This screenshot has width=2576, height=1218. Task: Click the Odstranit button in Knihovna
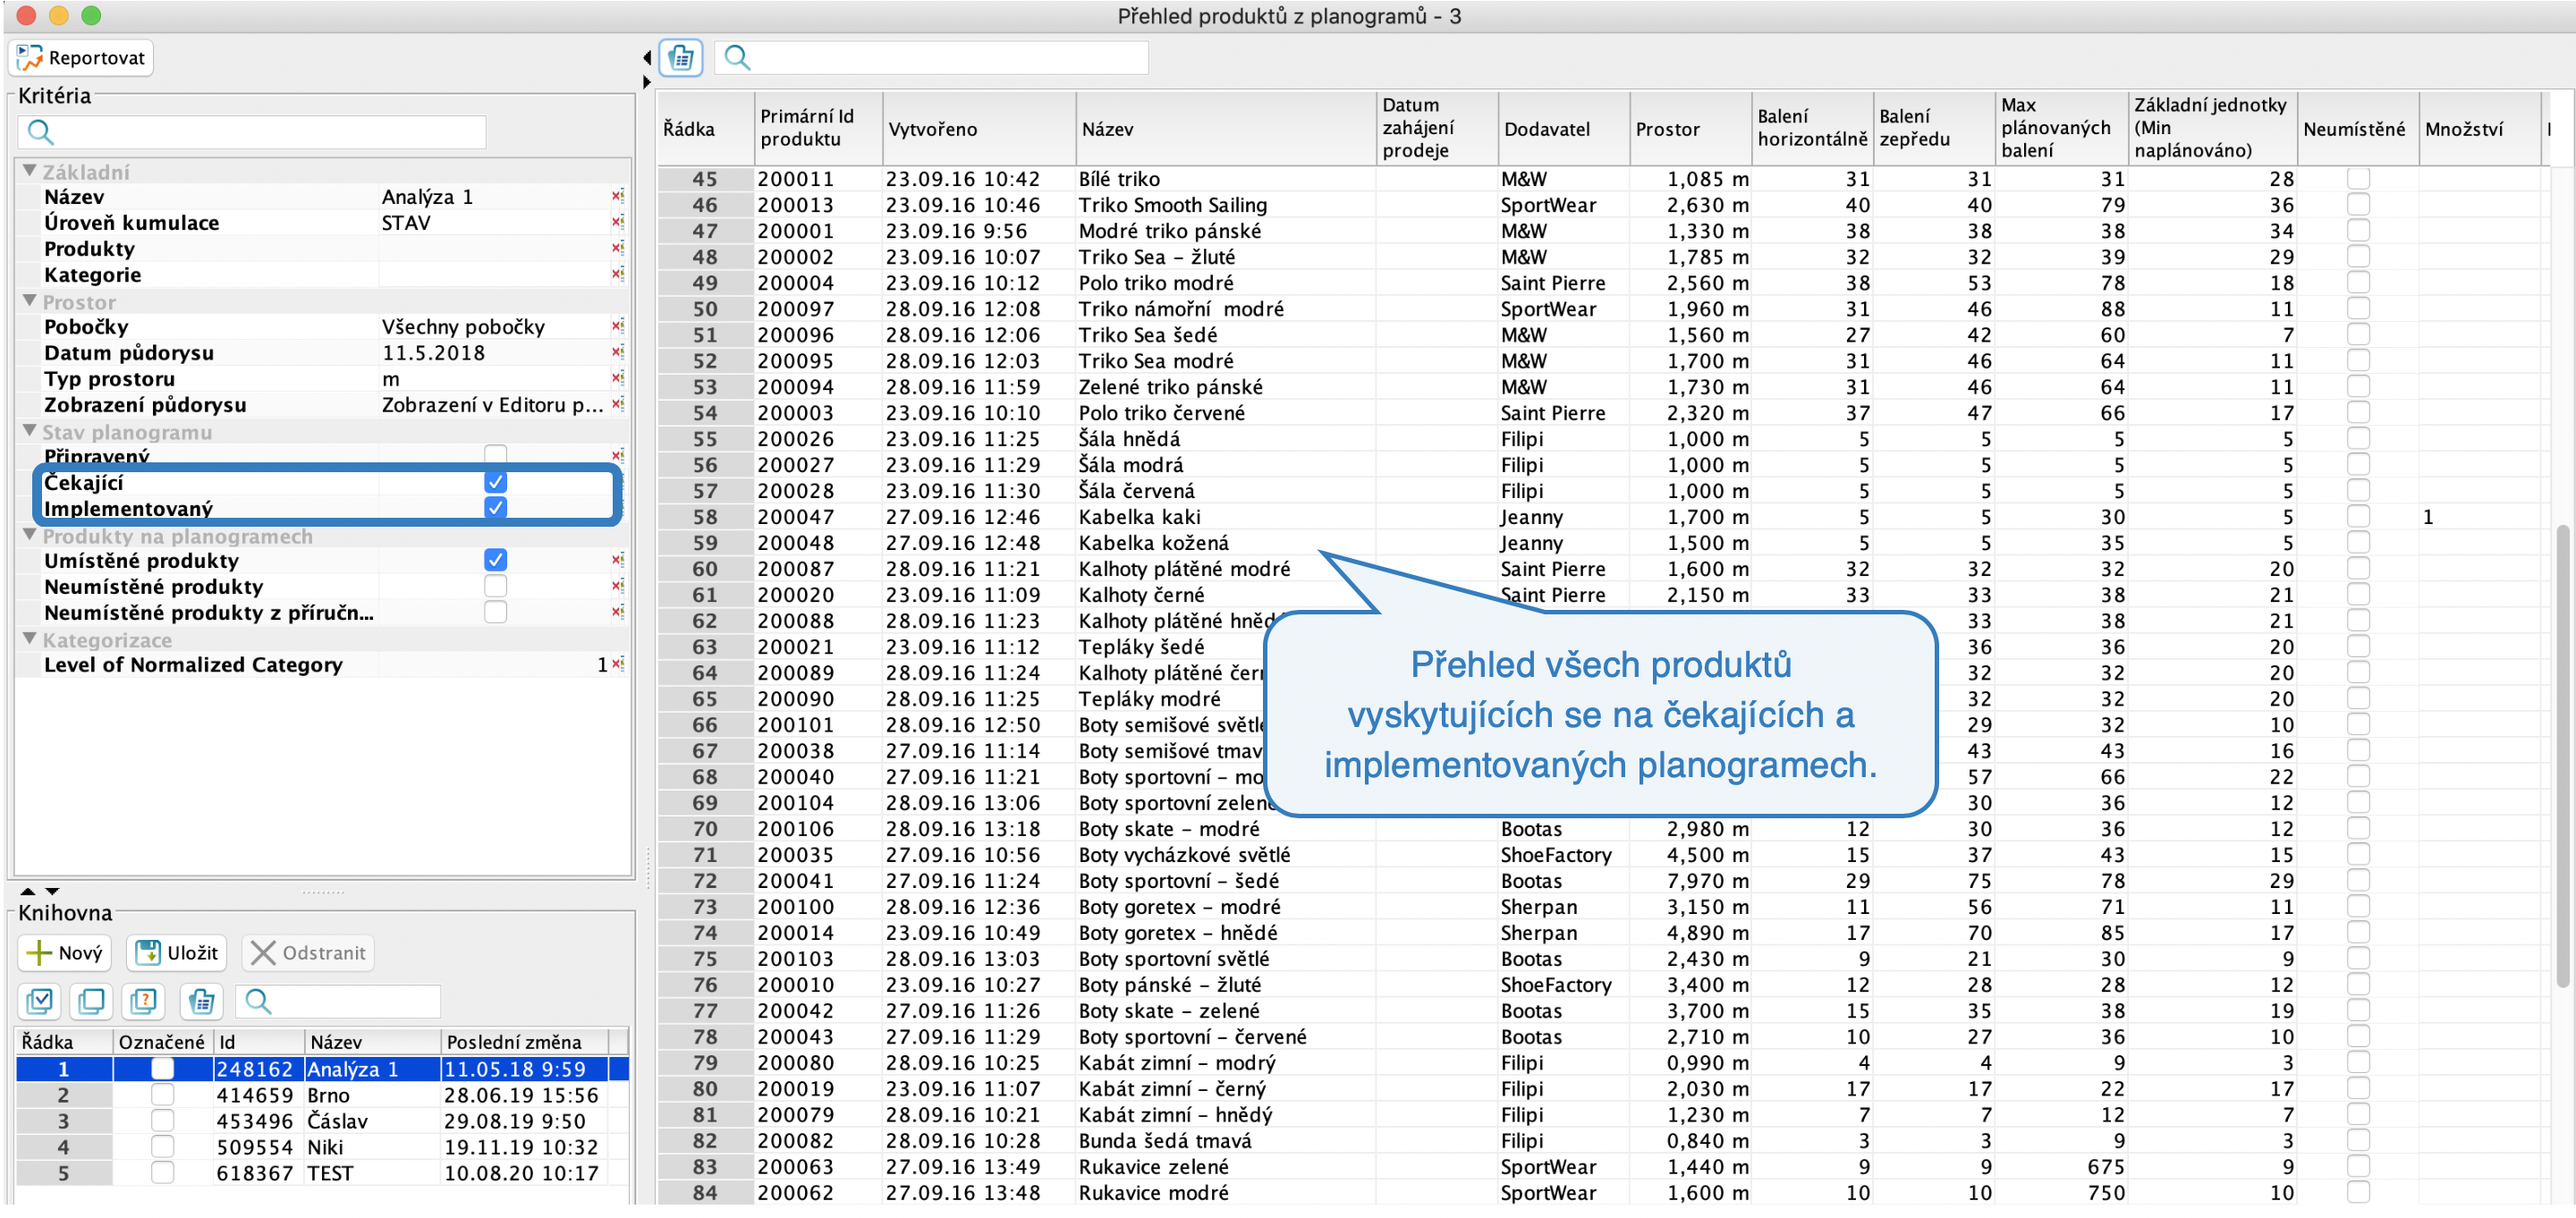coord(307,953)
